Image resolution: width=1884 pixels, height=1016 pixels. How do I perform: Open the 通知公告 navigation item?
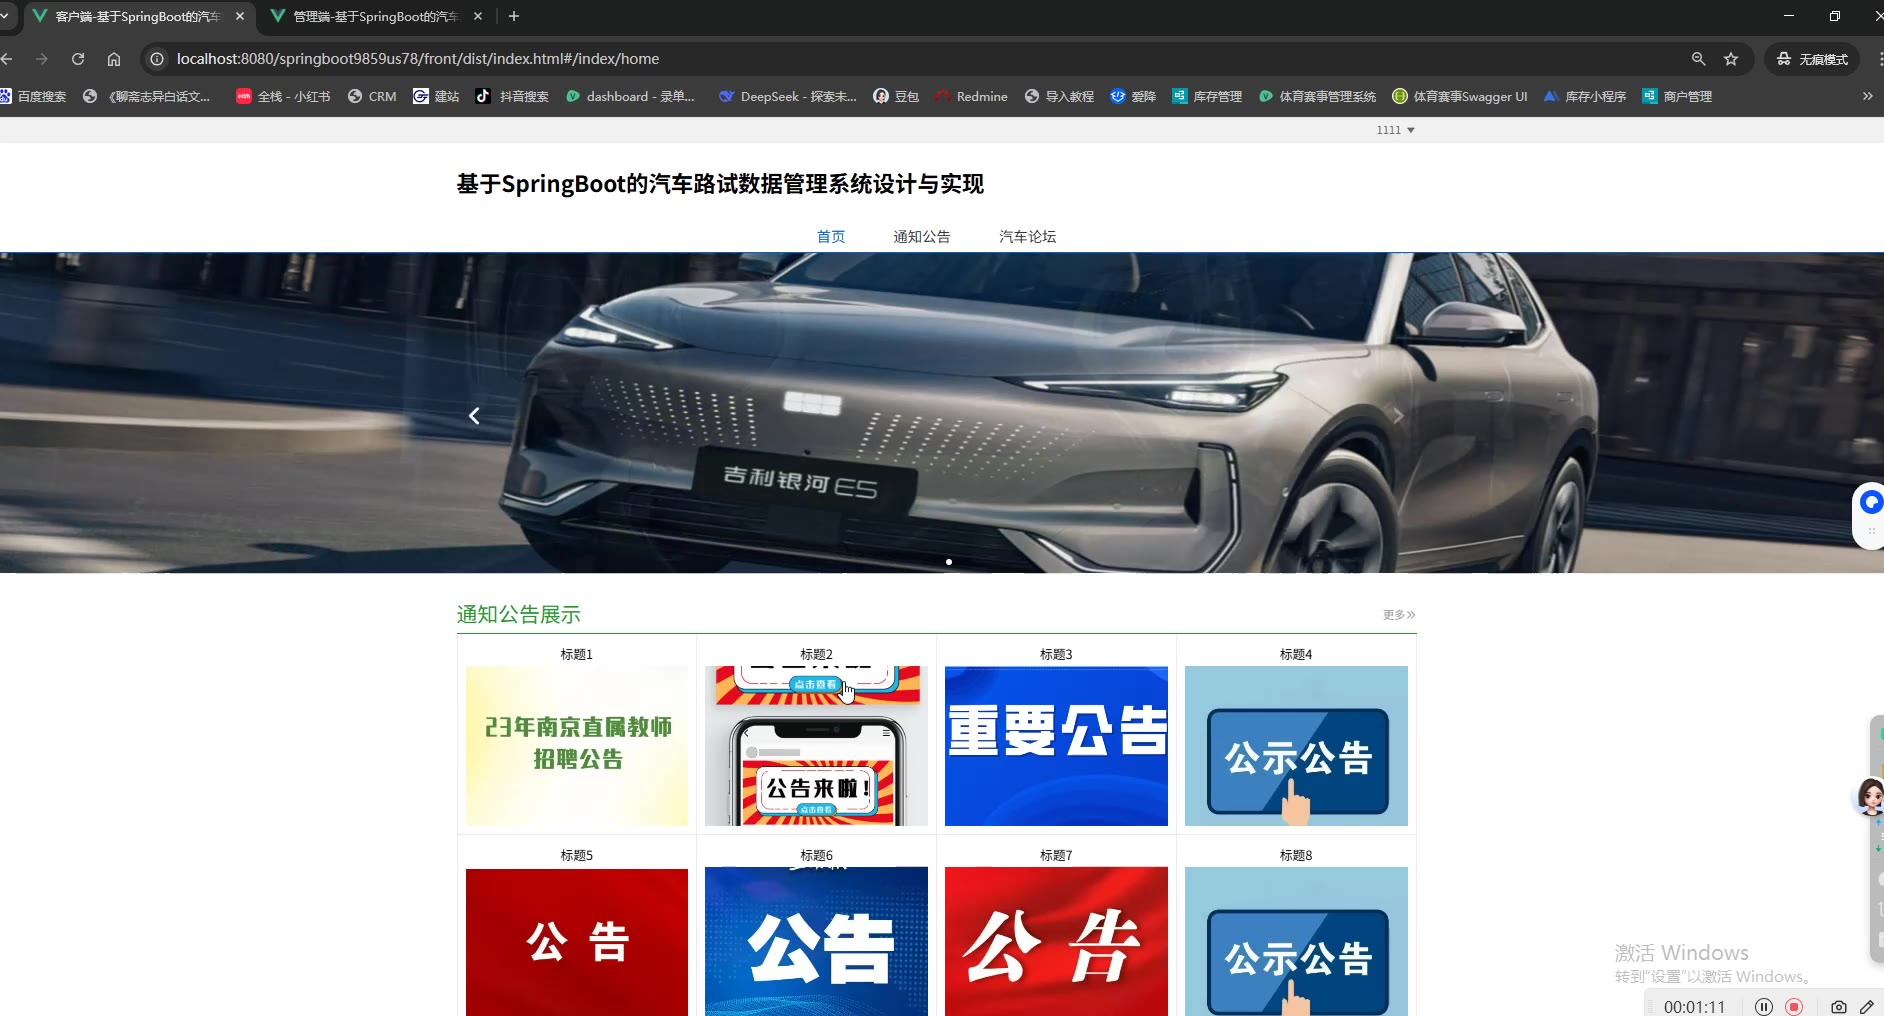tap(922, 237)
